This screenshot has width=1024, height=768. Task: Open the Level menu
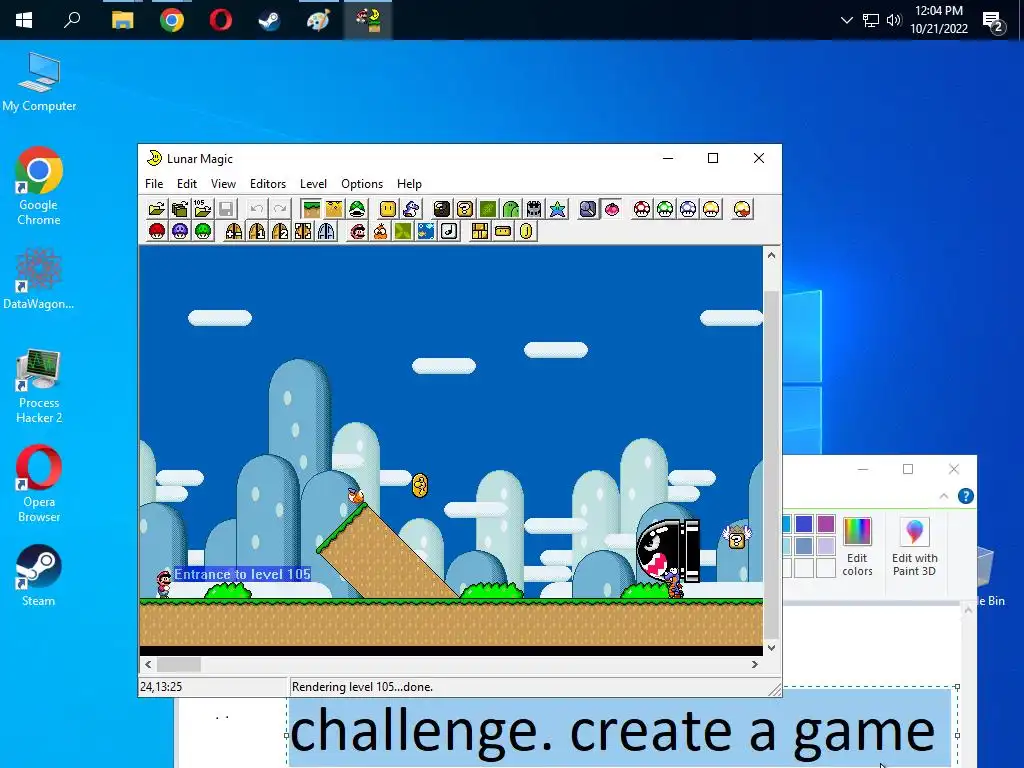pyautogui.click(x=313, y=184)
